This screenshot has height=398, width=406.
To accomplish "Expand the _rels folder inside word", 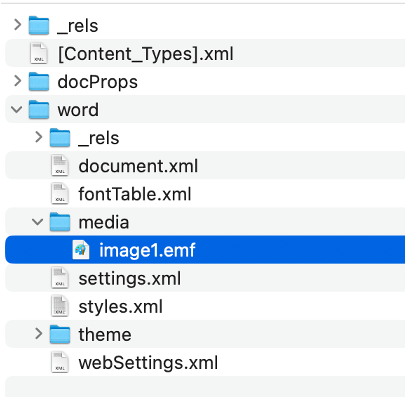I will click(x=39, y=137).
